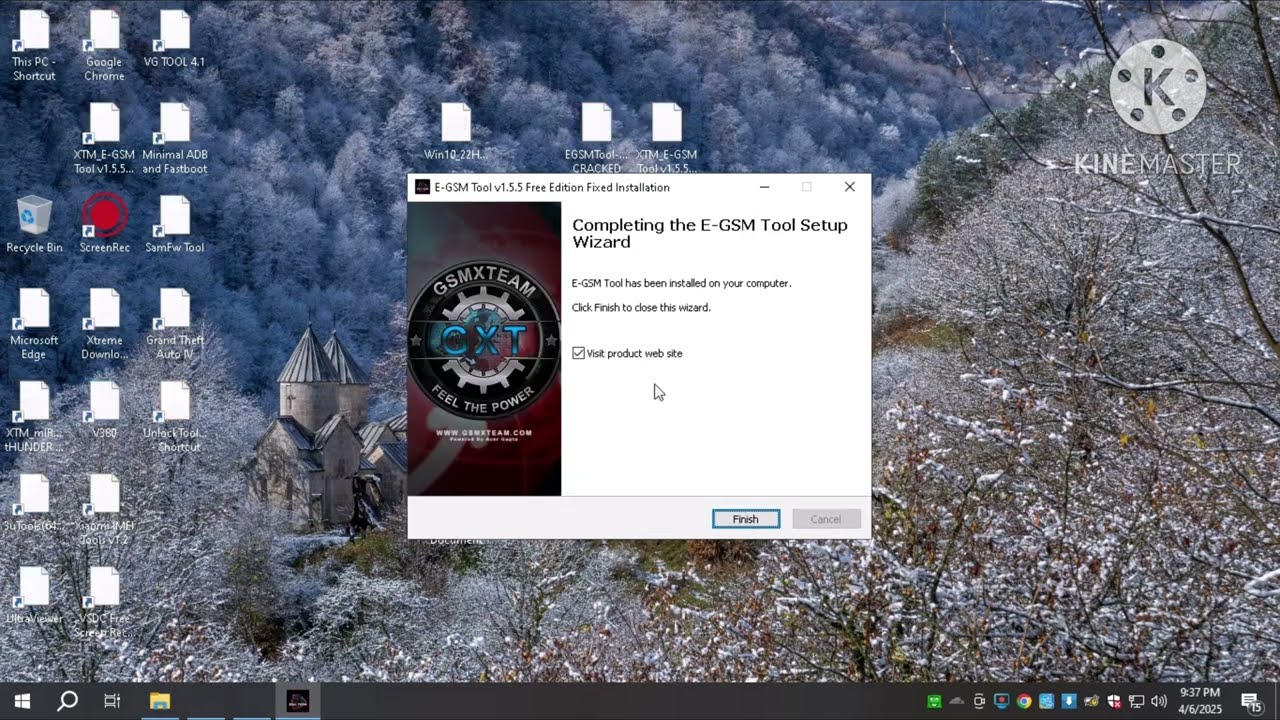Open the volume speaker tray icon
Screen dimensions: 1280x720
(1159, 701)
